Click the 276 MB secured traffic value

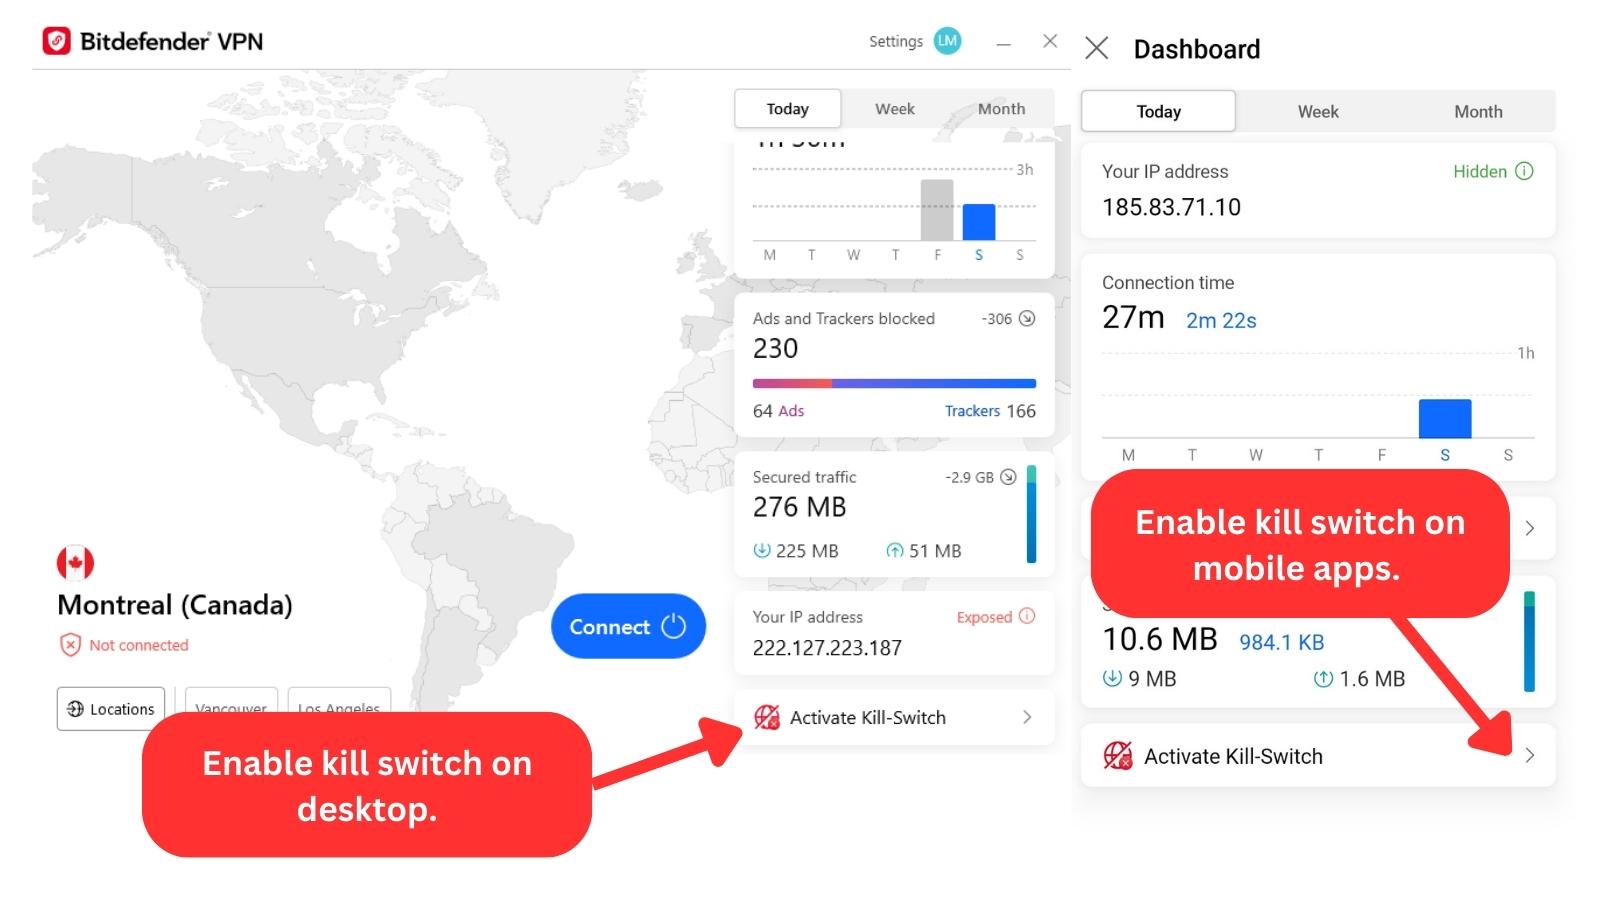(799, 507)
